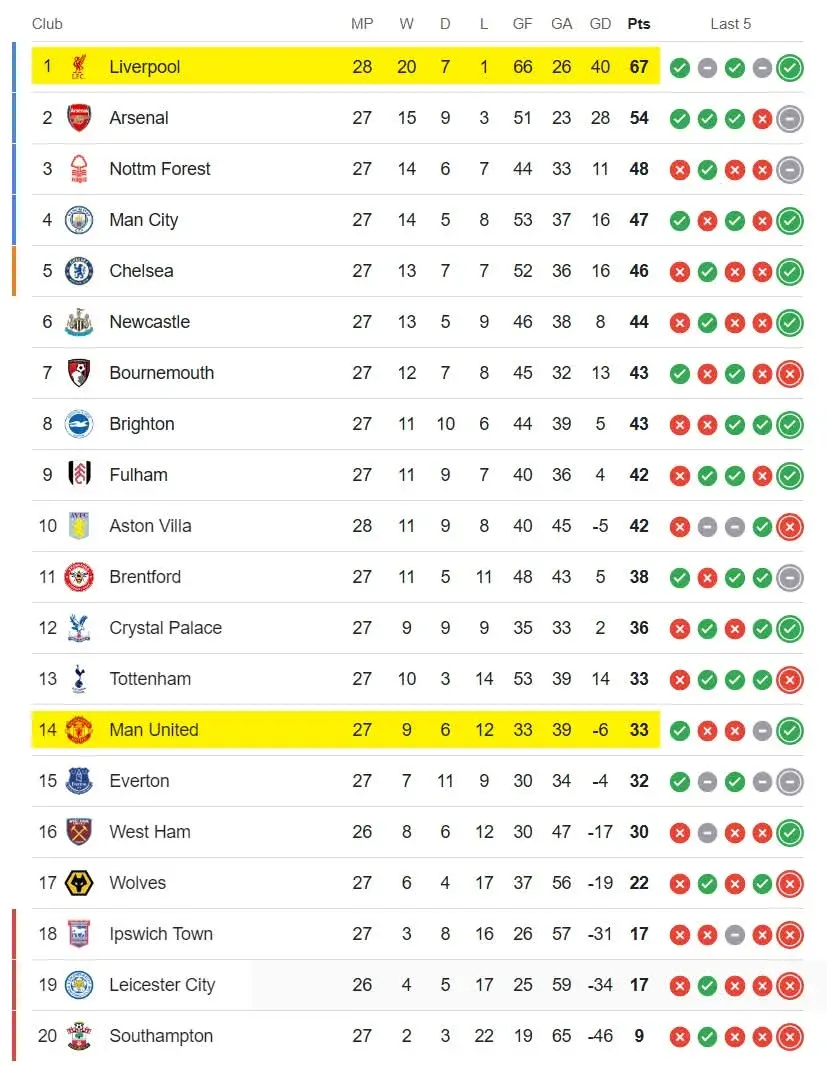Click the Arsenal club crest
This screenshot has width=827, height=1070.
[x=79, y=117]
